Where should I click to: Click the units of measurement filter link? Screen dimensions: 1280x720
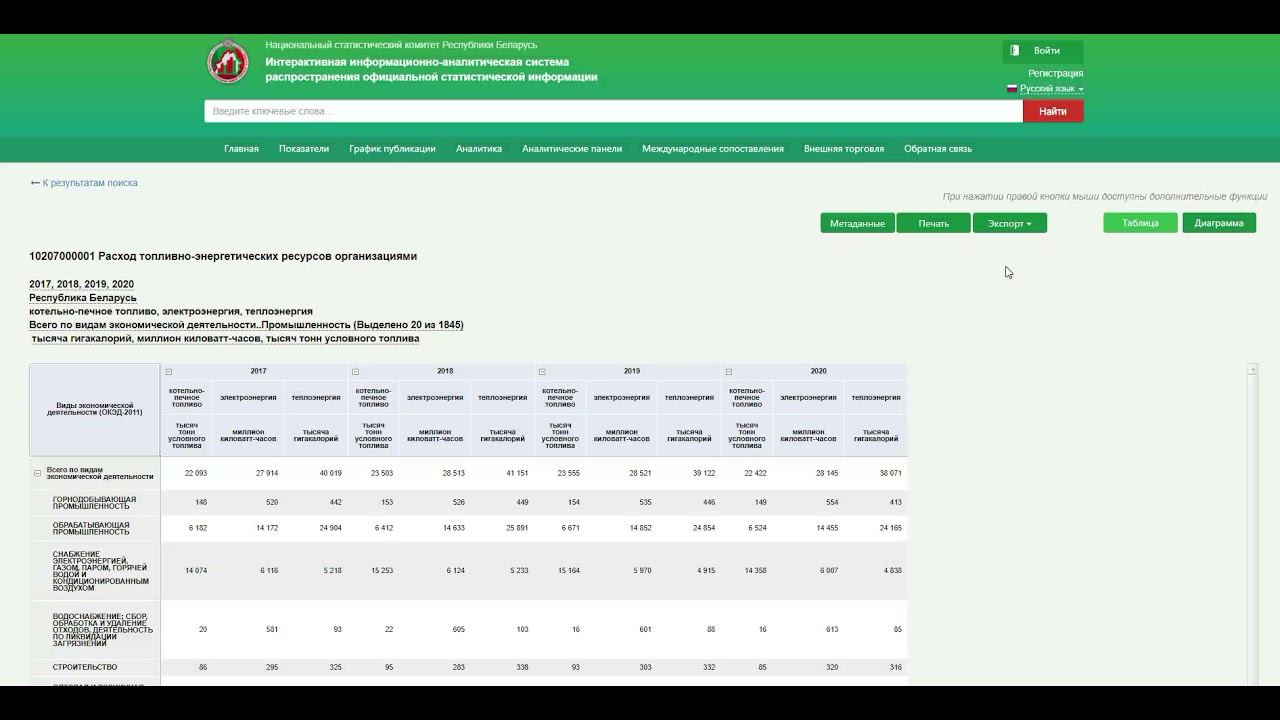(x=225, y=339)
